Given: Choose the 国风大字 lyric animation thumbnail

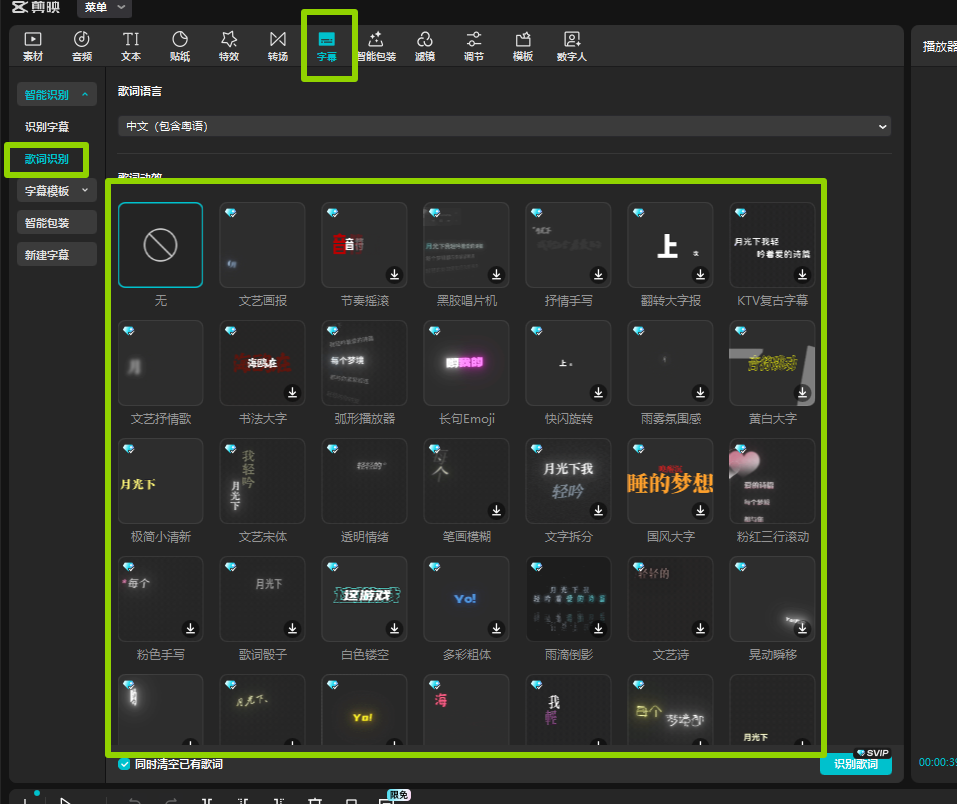Looking at the screenshot, I should [x=670, y=481].
